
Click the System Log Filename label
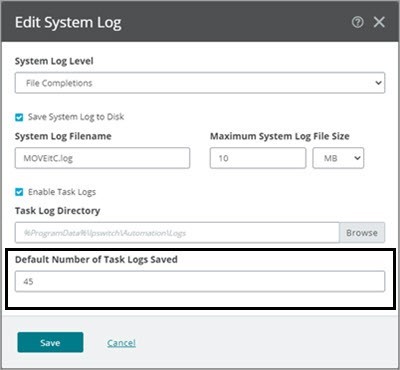[63, 136]
